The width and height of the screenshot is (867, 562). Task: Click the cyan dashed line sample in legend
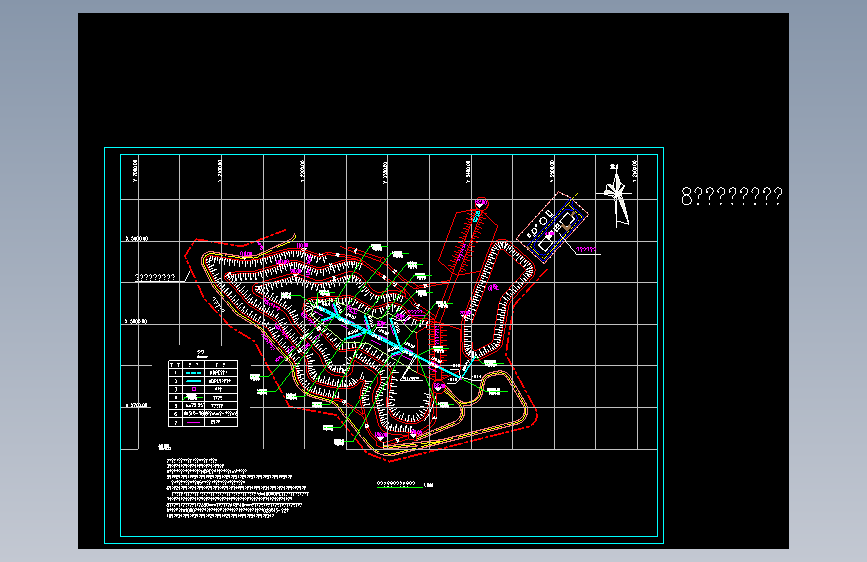pos(193,373)
